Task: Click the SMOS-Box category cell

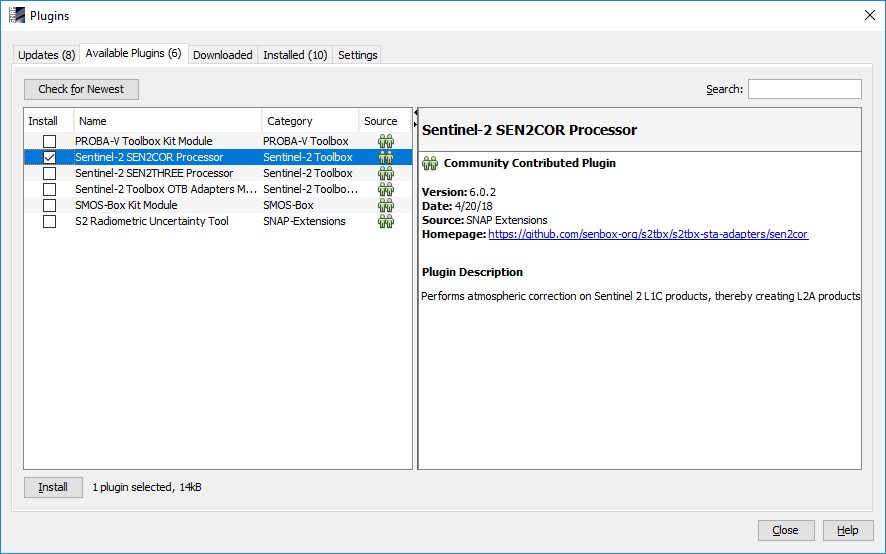Action: tap(288, 205)
